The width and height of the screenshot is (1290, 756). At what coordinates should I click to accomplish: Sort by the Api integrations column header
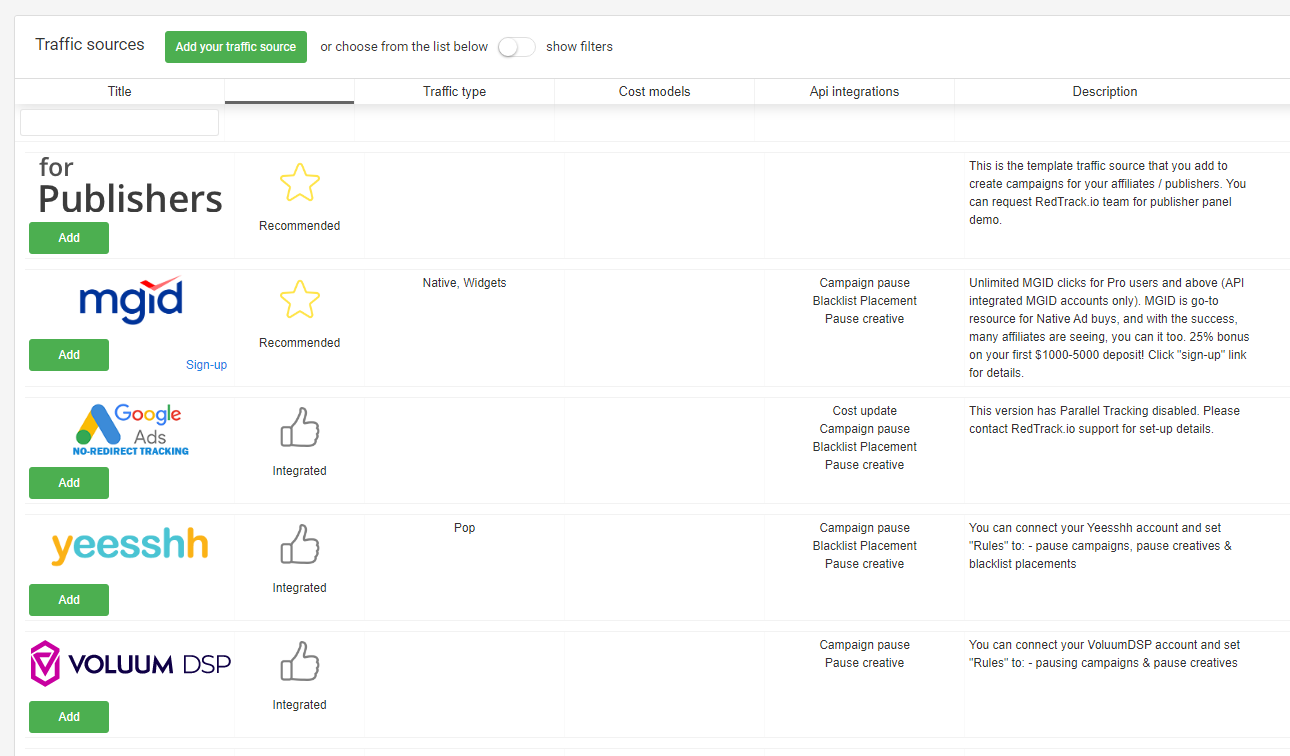[x=855, y=91]
